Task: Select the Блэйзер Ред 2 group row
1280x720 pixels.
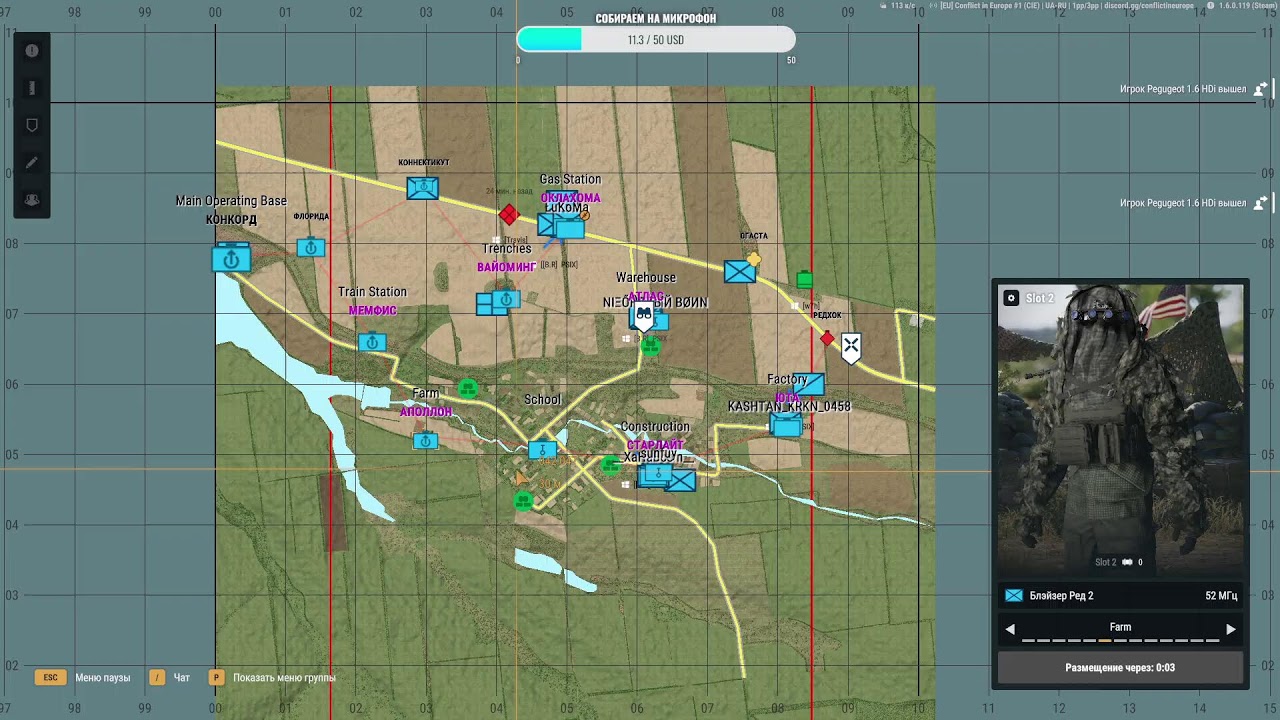Action: (x=1120, y=595)
